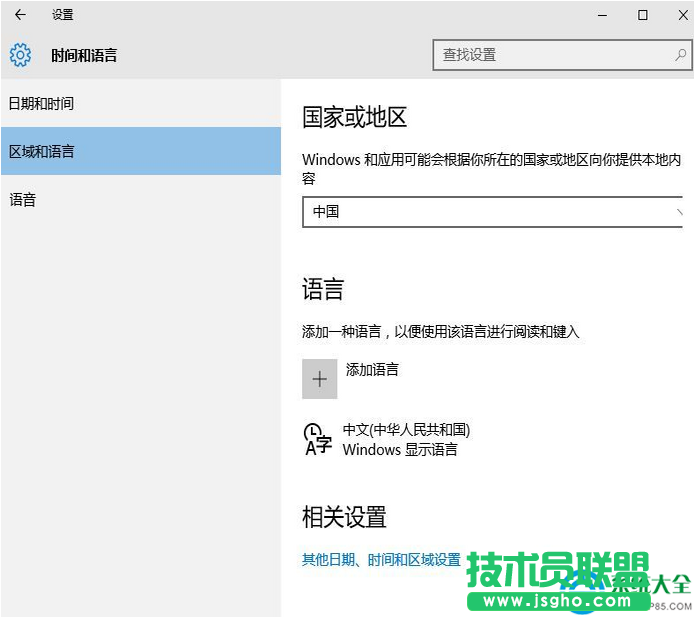694x617 pixels.
Task: Open 其他日期、时间和区域设置 link
Action: pos(381,560)
